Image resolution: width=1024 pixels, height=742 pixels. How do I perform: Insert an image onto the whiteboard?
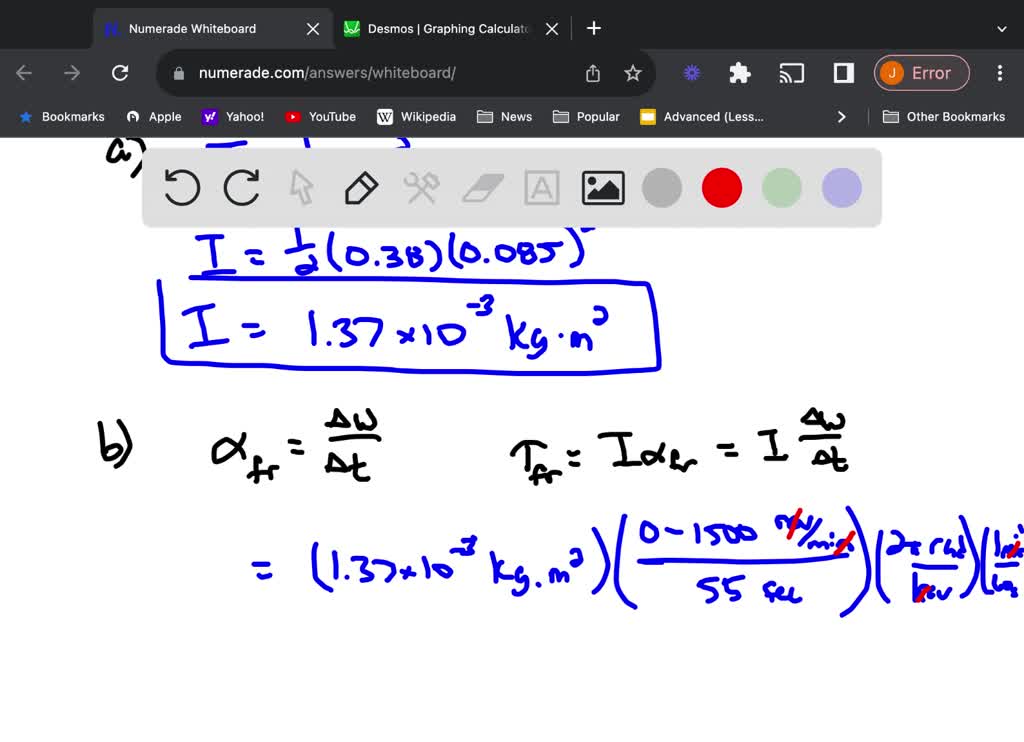coord(603,188)
